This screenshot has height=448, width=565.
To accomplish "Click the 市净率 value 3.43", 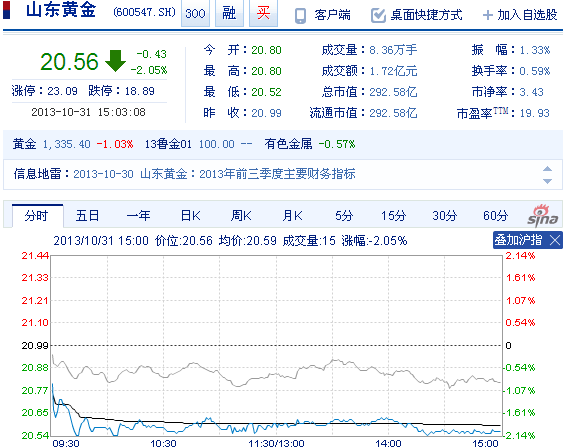I will point(531,92).
